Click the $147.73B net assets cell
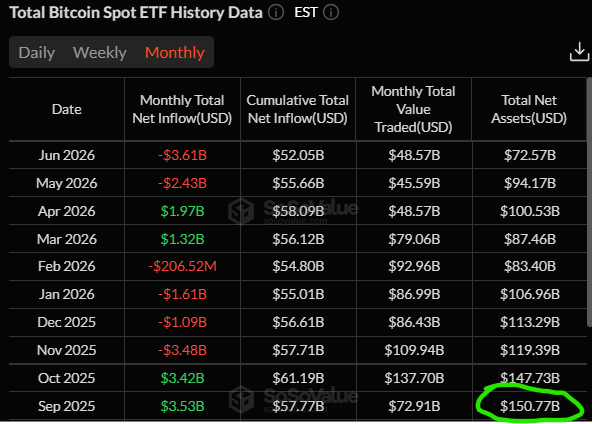Screen dimensions: 592x424 [x=530, y=378]
